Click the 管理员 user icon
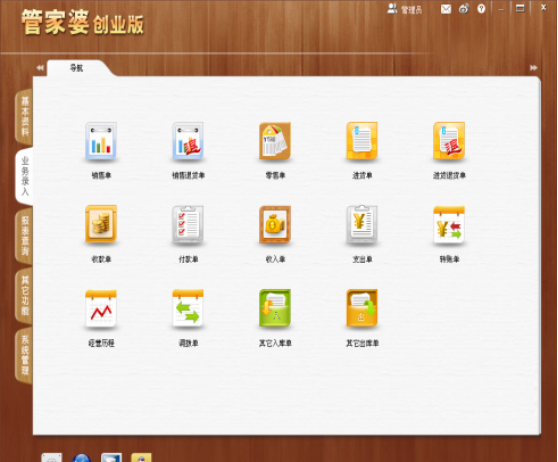The width and height of the screenshot is (558, 462). tap(392, 9)
